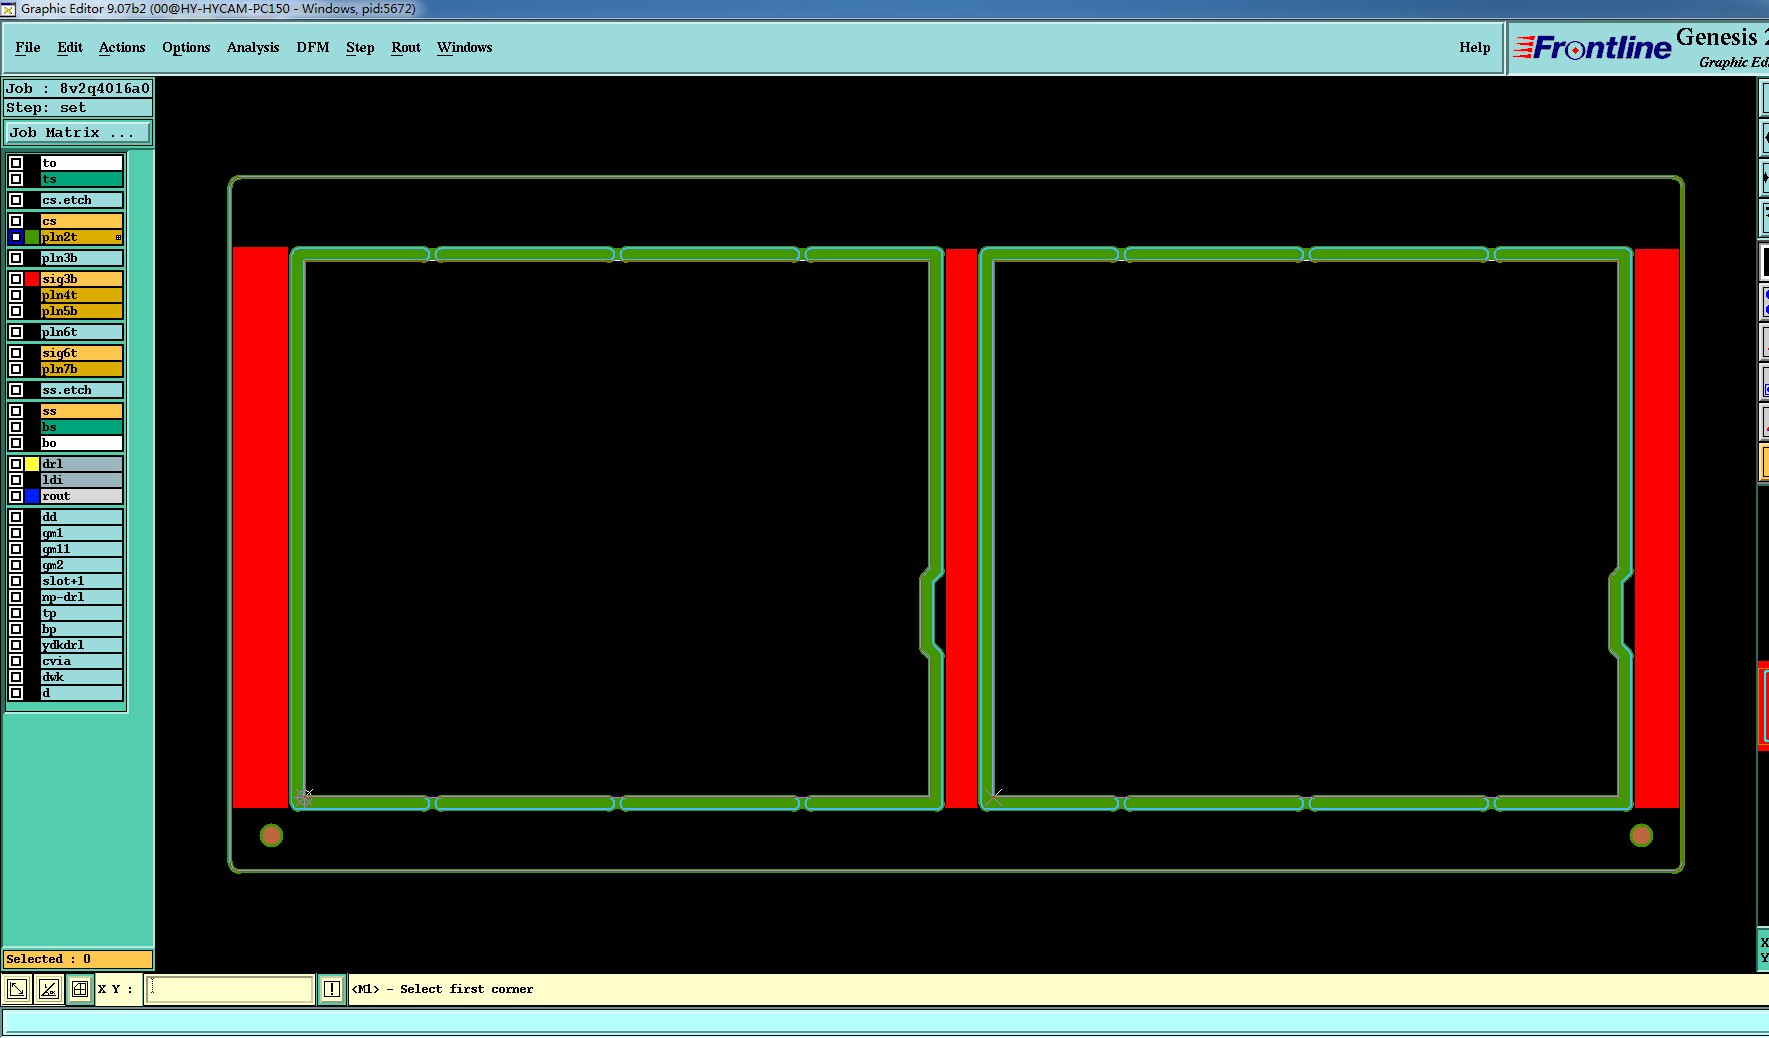Viewport: 1769px width, 1038px height.
Task: Open the Step menu
Action: [x=360, y=47]
